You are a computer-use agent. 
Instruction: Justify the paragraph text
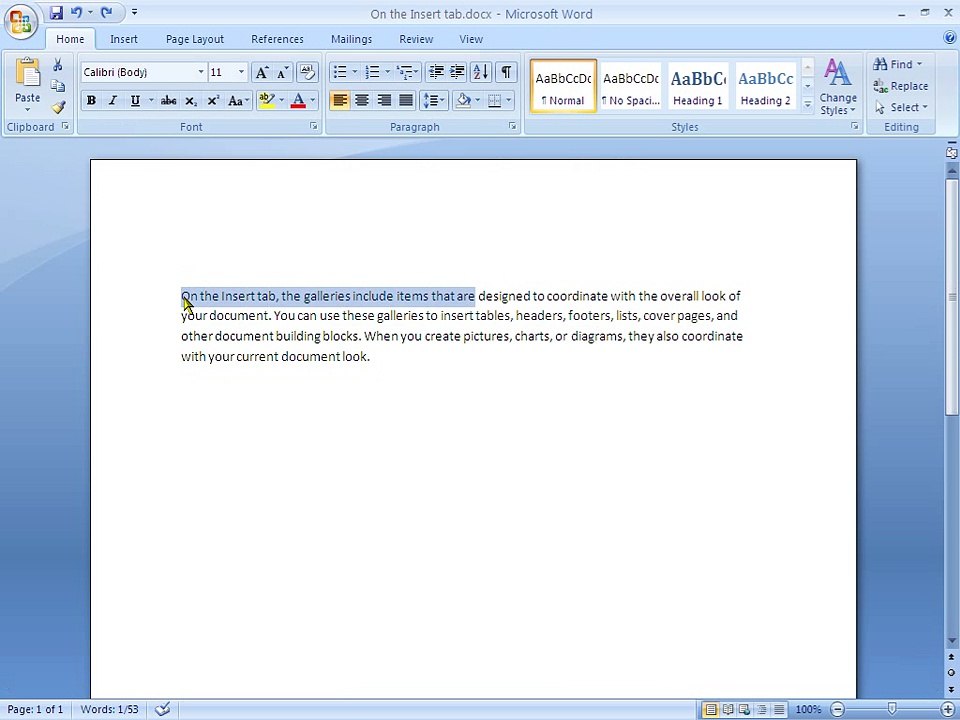[406, 100]
